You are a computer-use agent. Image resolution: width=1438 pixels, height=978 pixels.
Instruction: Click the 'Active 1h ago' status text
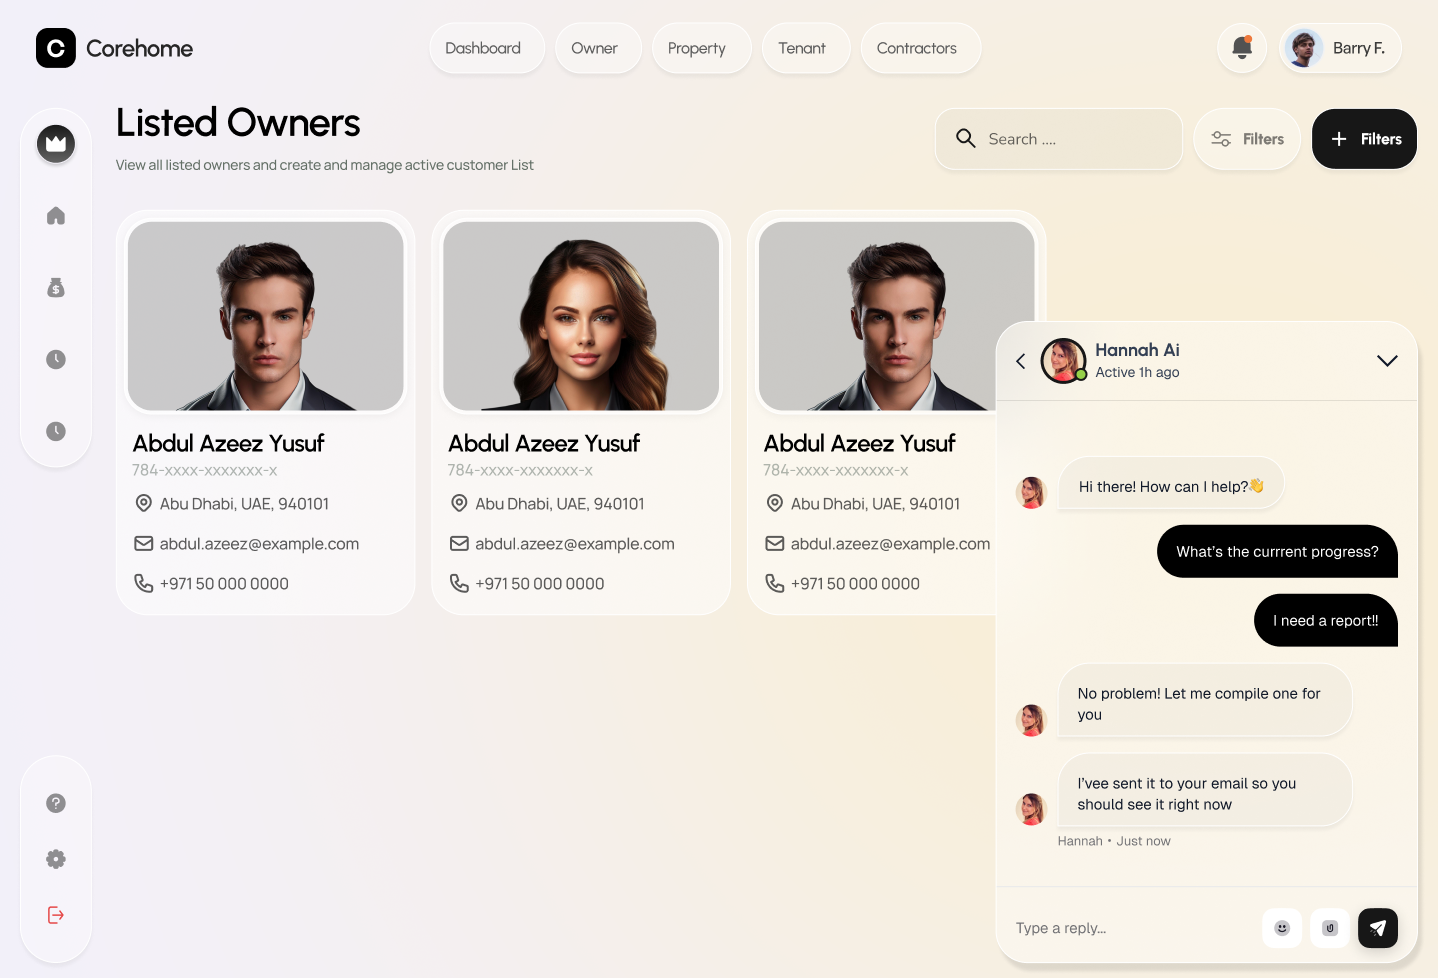(1137, 372)
